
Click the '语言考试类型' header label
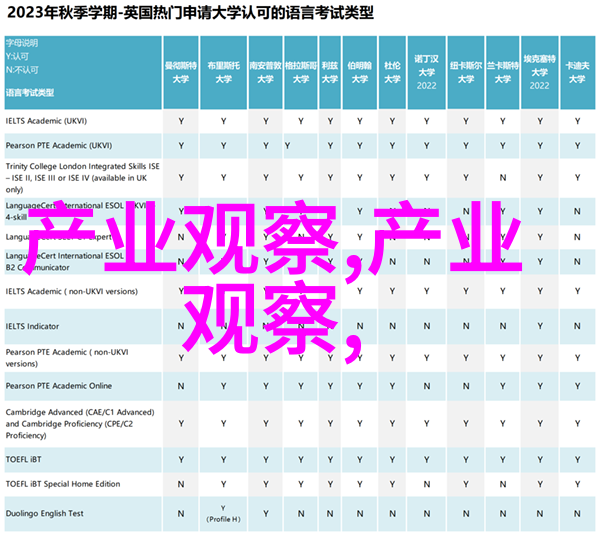point(30,92)
